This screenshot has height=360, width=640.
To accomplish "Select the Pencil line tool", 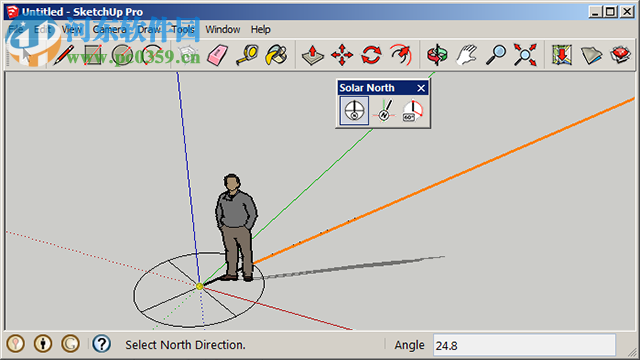I will click(x=64, y=55).
